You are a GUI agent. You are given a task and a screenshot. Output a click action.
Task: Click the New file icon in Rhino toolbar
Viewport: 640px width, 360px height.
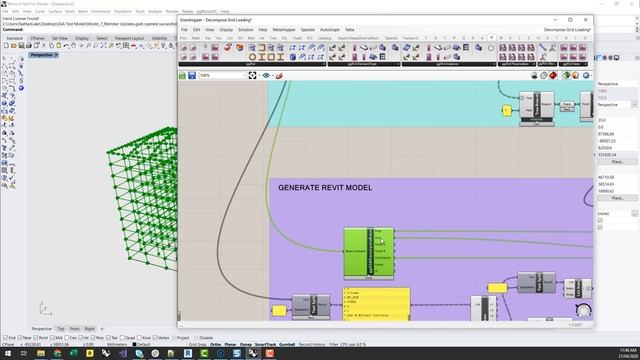click(6, 46)
